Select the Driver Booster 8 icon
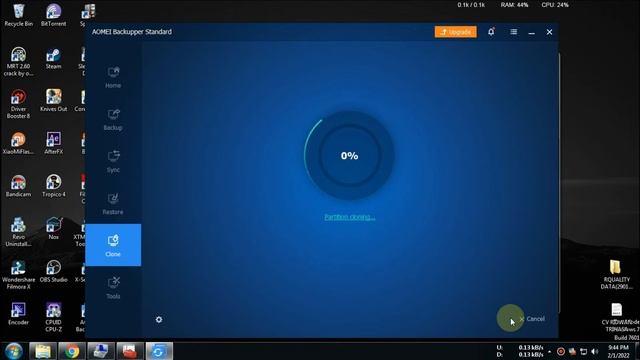 [x=18, y=104]
